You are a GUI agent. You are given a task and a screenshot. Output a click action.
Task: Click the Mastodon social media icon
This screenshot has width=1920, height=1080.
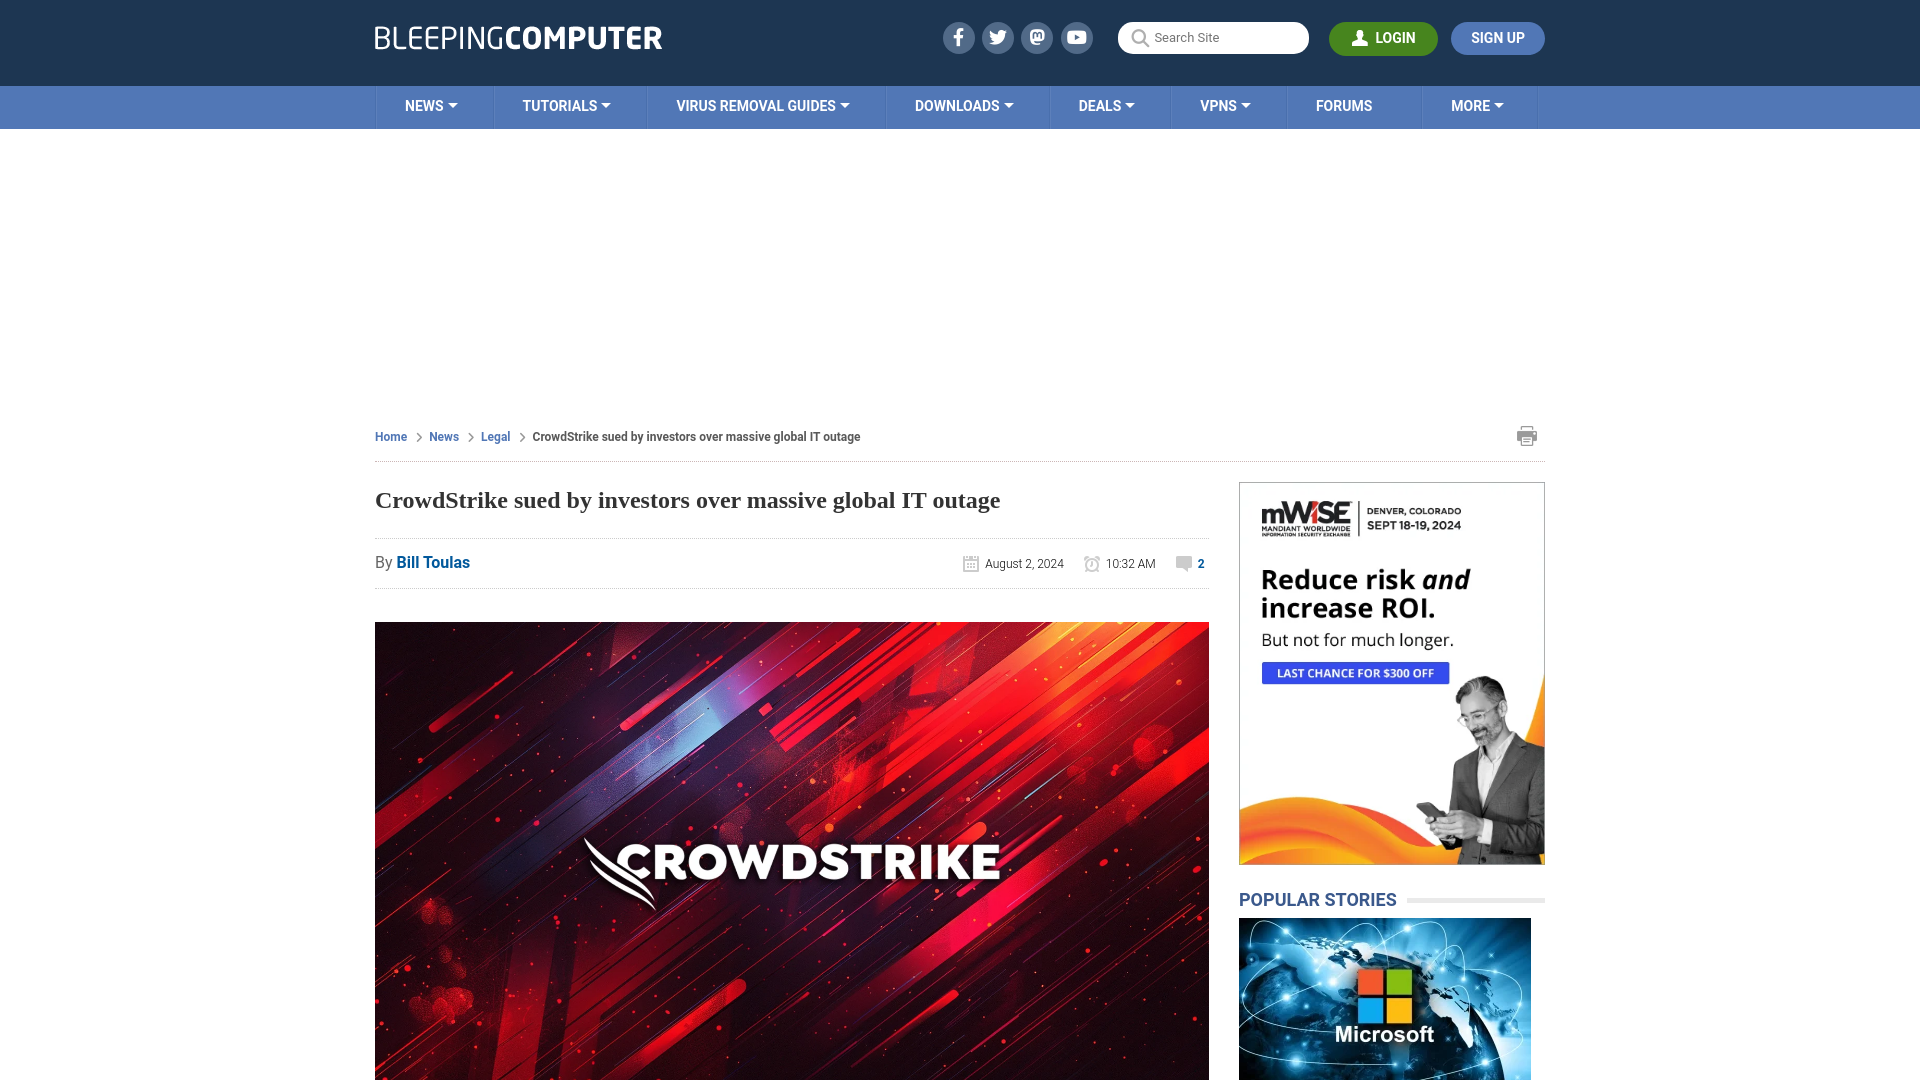point(1038,37)
